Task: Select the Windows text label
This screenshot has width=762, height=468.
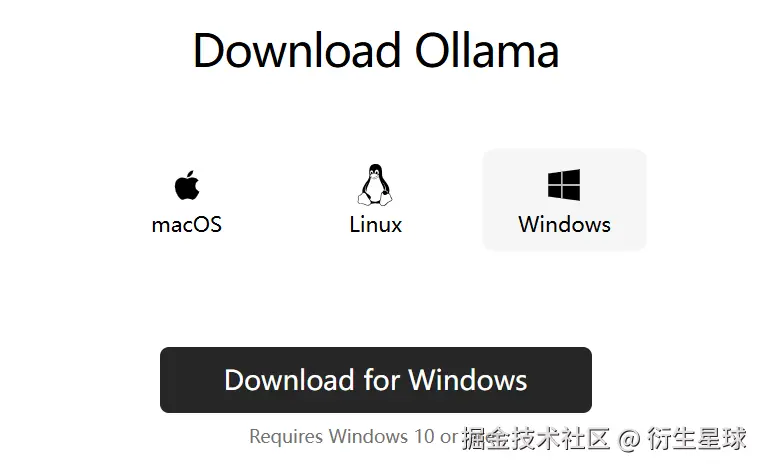Action: coord(564,225)
